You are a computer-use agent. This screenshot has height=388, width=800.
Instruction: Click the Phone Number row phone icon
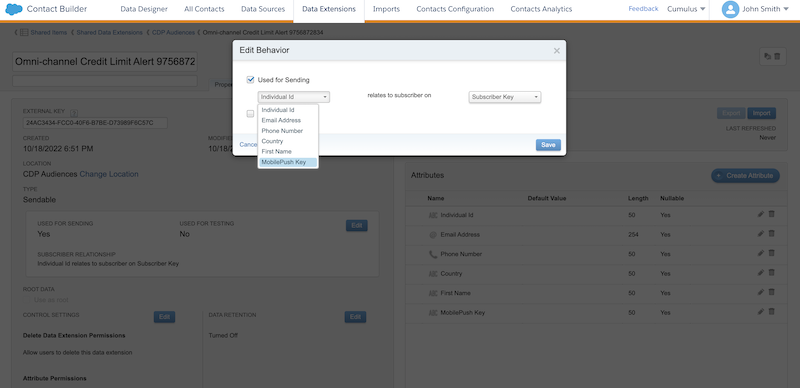[433, 254]
